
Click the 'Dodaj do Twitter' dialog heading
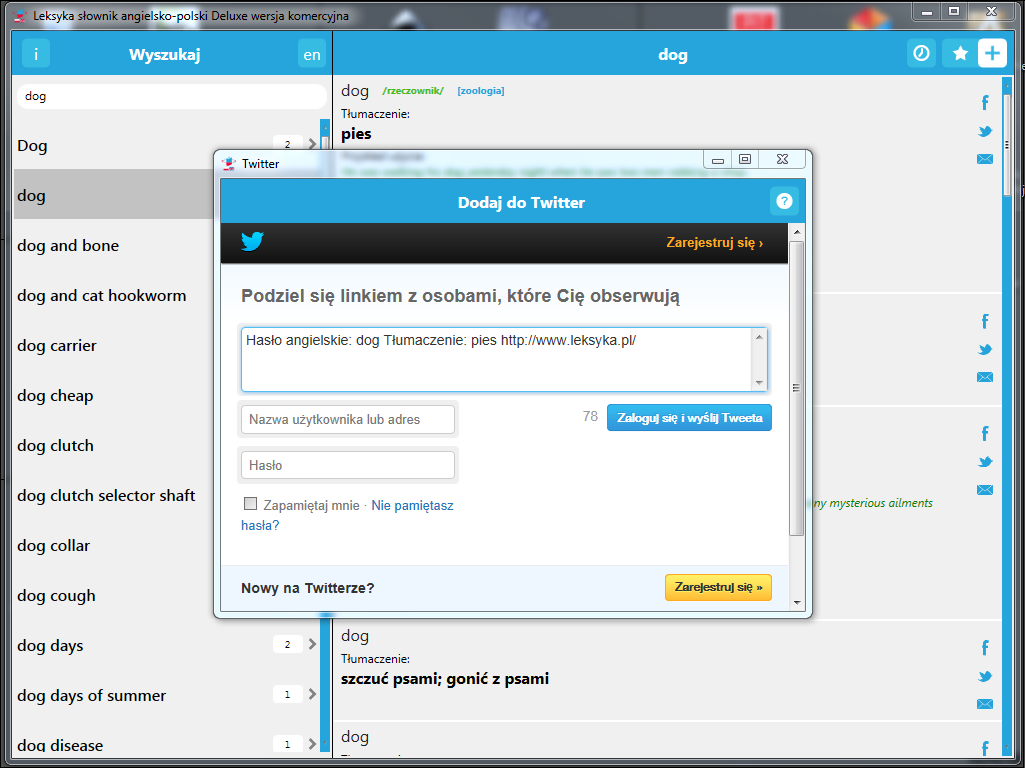point(522,203)
